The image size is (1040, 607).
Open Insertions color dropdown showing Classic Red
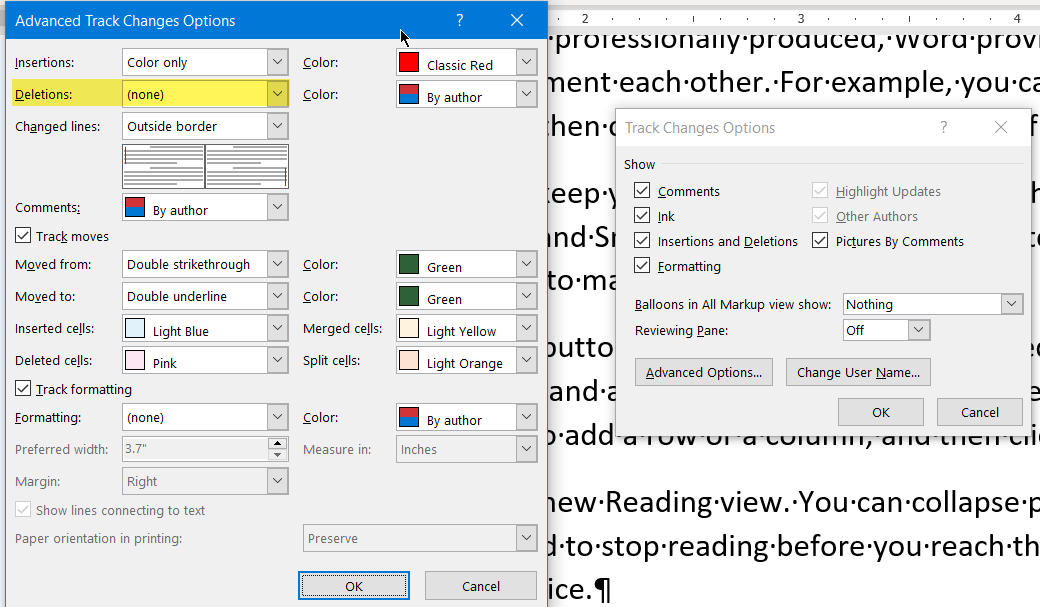click(x=466, y=62)
